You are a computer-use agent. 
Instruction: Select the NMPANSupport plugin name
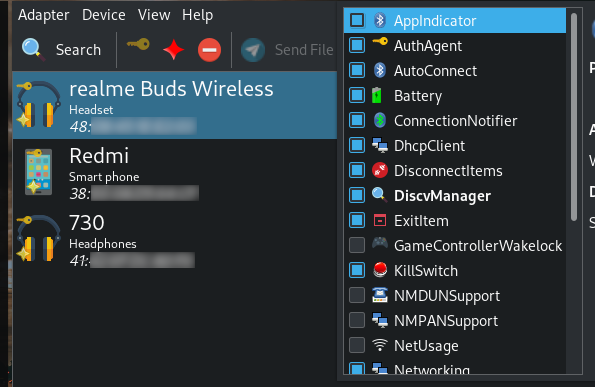click(x=446, y=321)
